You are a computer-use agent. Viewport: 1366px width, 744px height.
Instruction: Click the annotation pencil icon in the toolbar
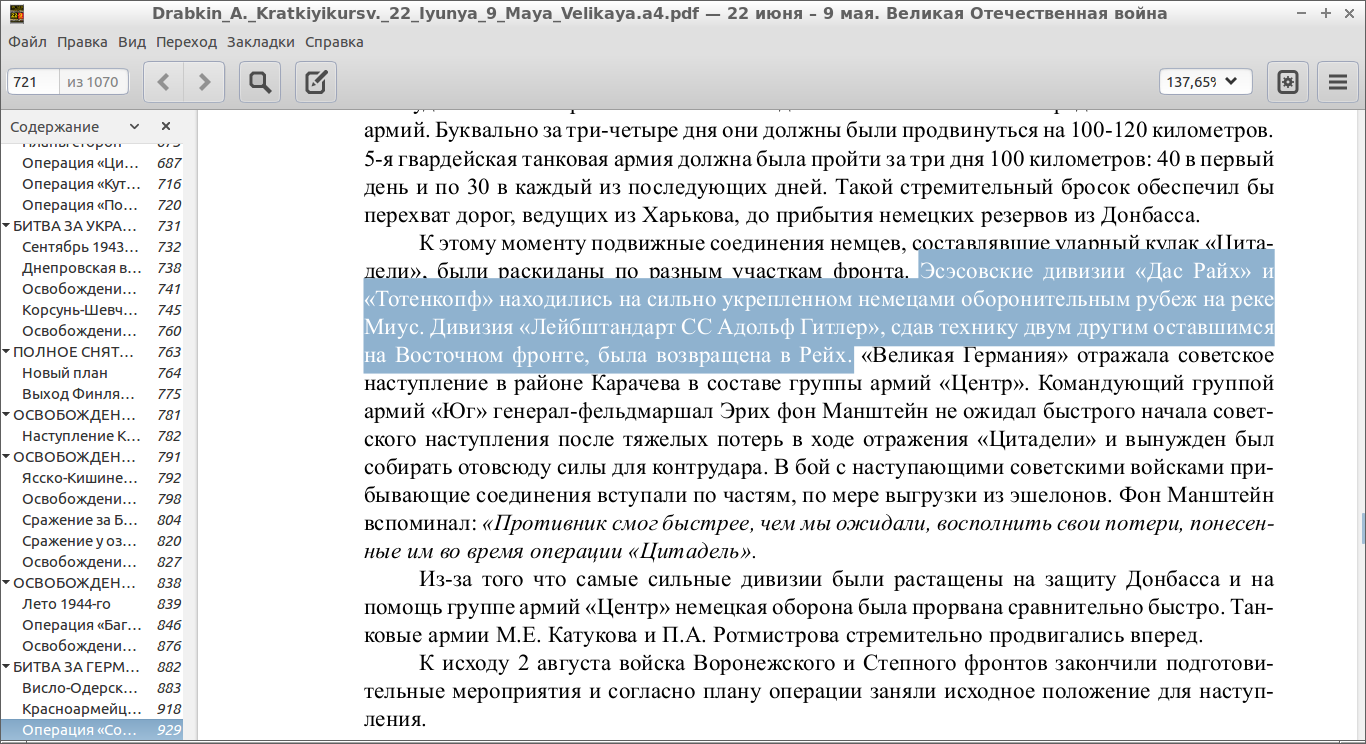click(x=316, y=82)
